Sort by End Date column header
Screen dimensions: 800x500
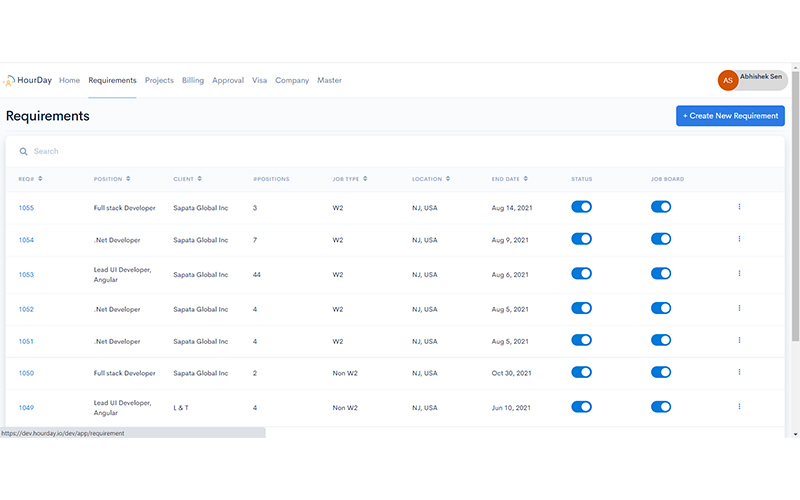click(x=509, y=179)
